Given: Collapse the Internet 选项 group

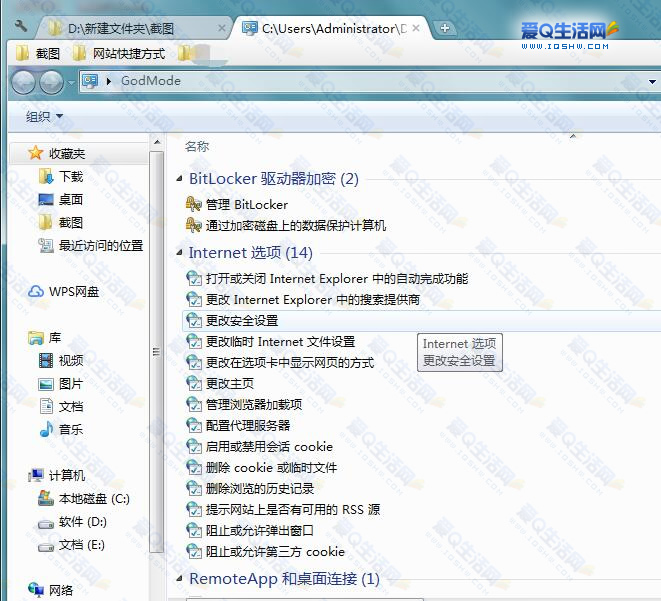Looking at the screenshot, I should [x=179, y=253].
